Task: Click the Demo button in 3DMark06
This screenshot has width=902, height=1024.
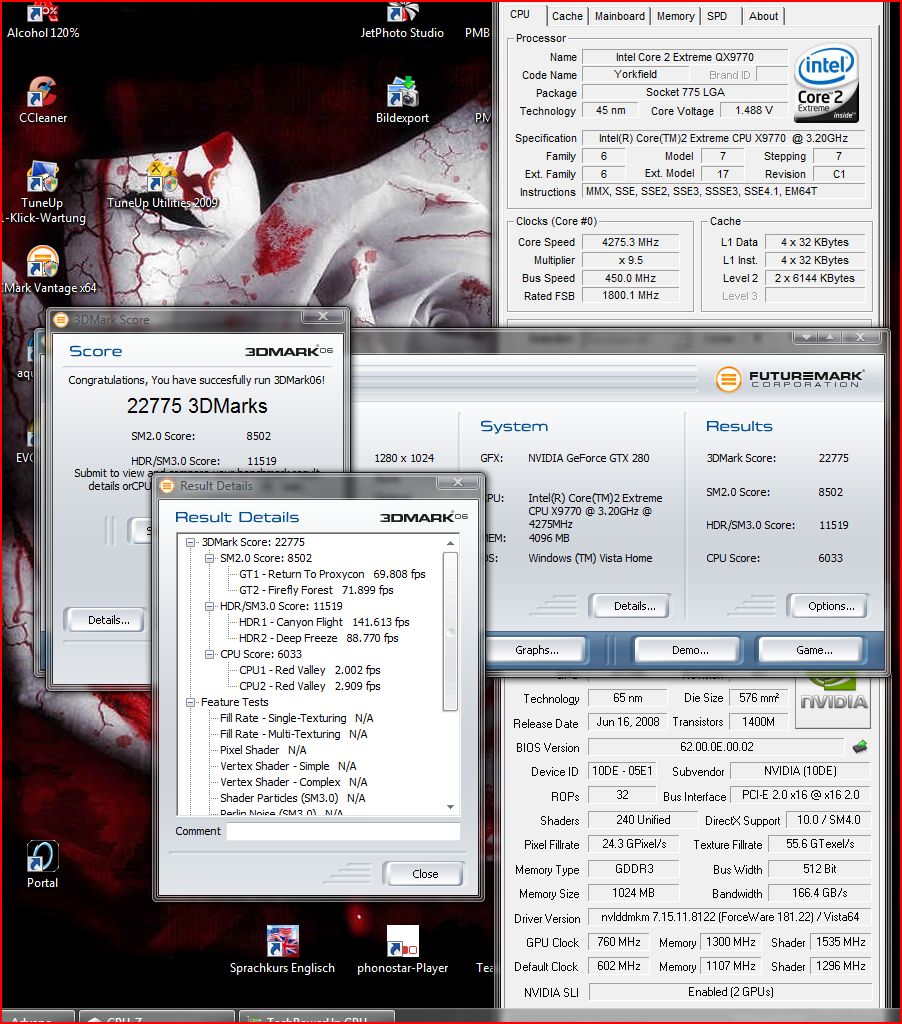Action: point(690,650)
